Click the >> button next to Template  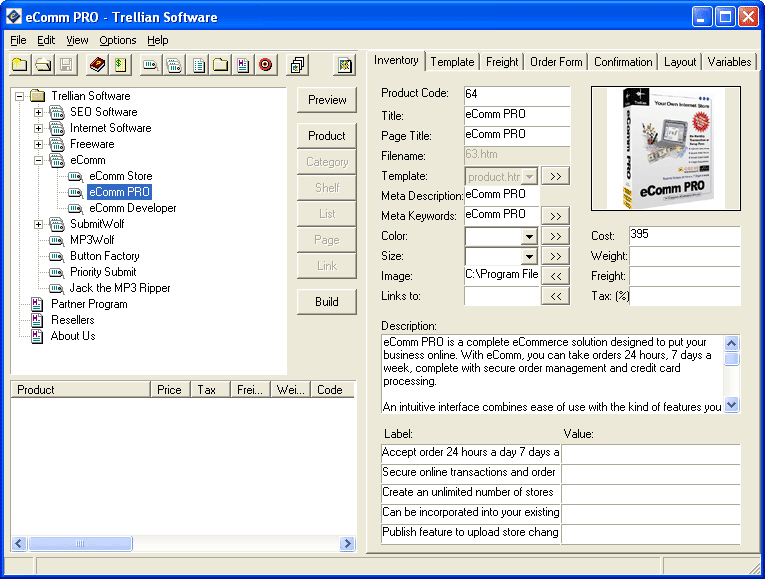(x=556, y=177)
